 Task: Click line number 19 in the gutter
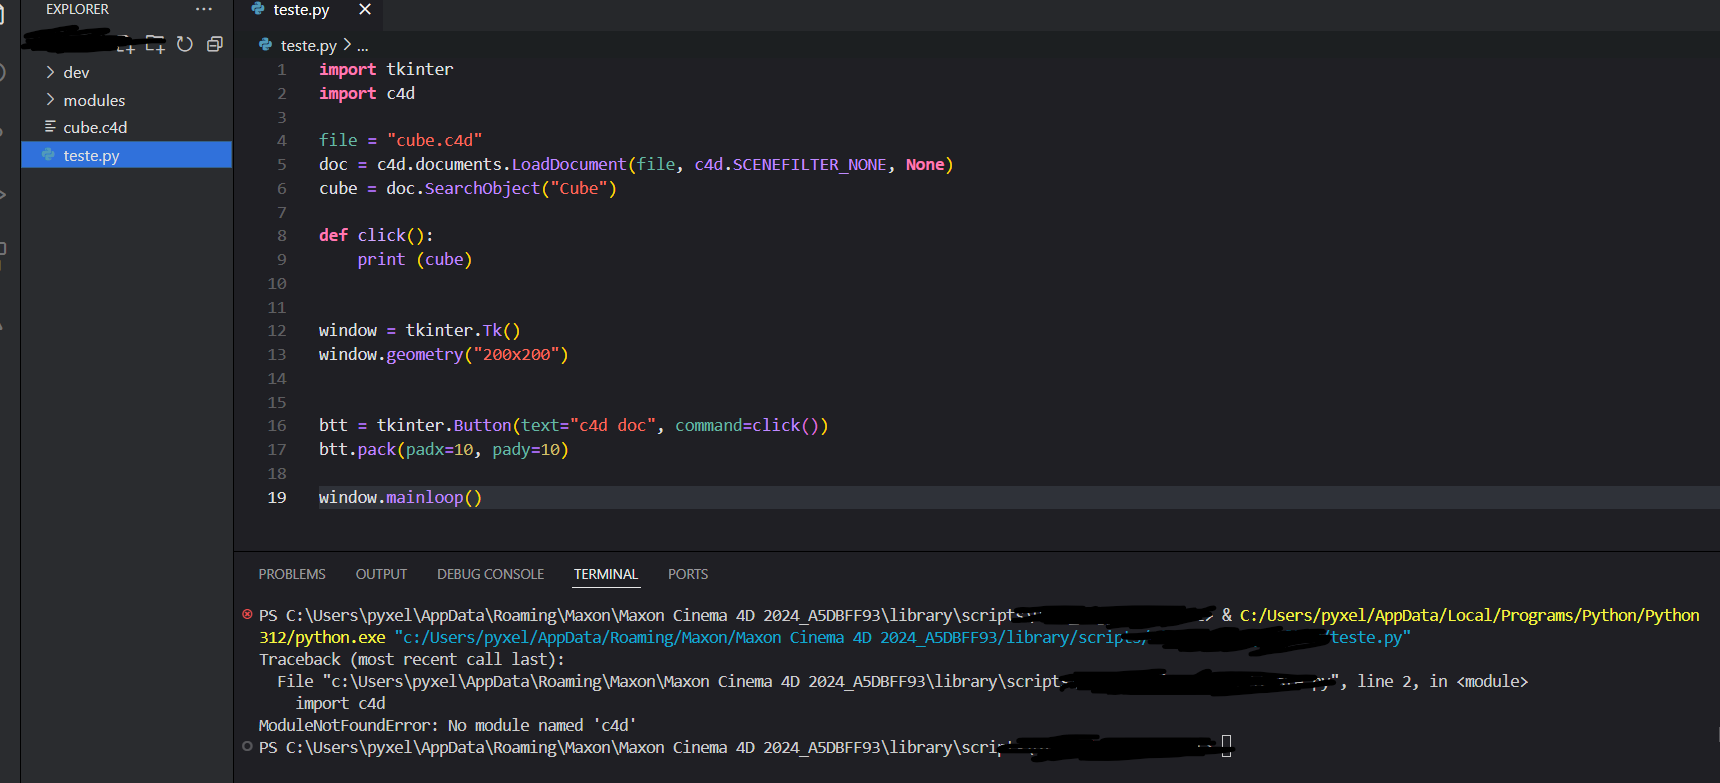point(277,498)
